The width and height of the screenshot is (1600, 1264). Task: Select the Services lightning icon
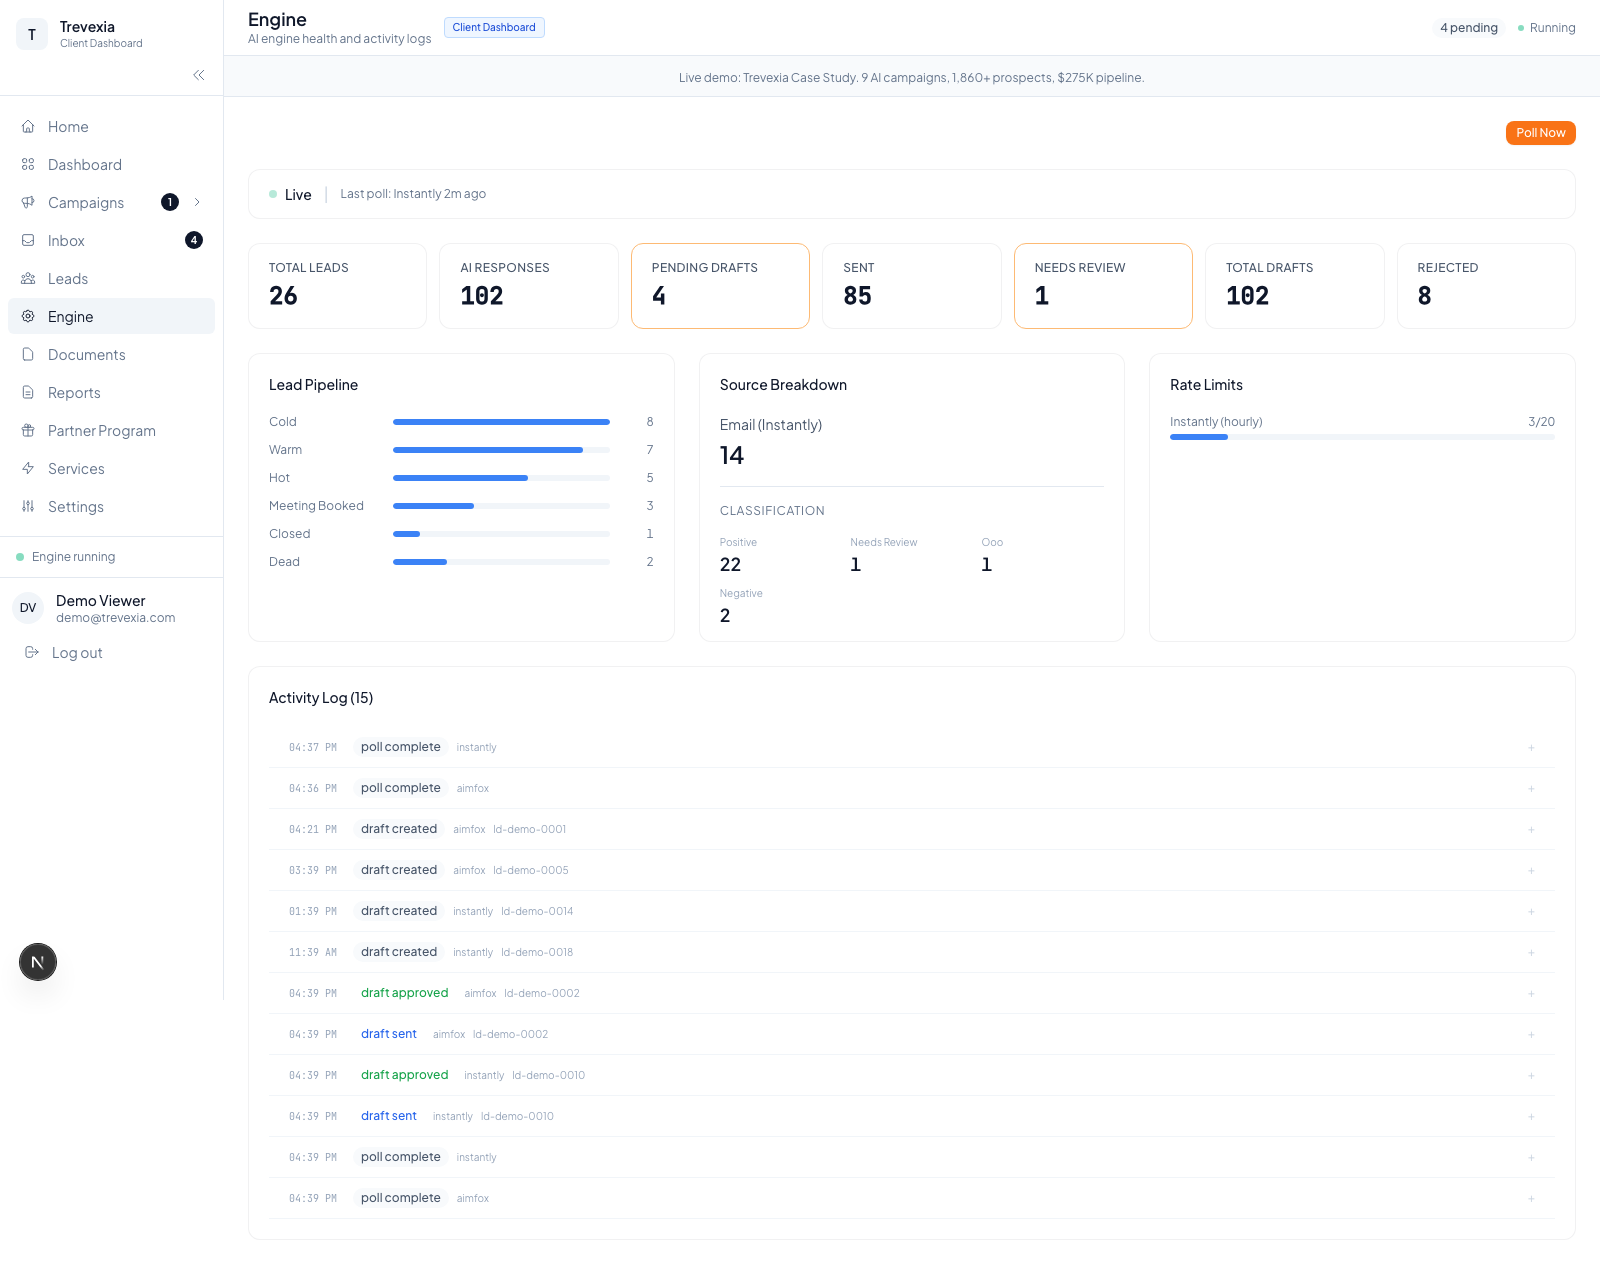[28, 469]
